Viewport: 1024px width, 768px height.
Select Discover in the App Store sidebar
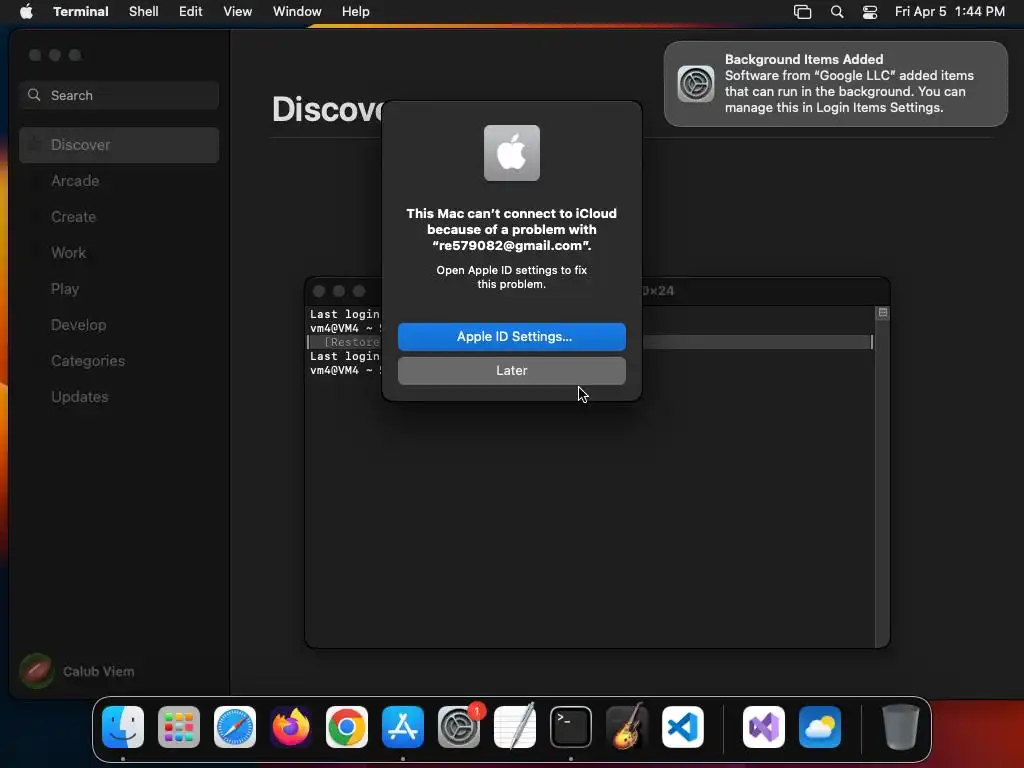(x=119, y=145)
